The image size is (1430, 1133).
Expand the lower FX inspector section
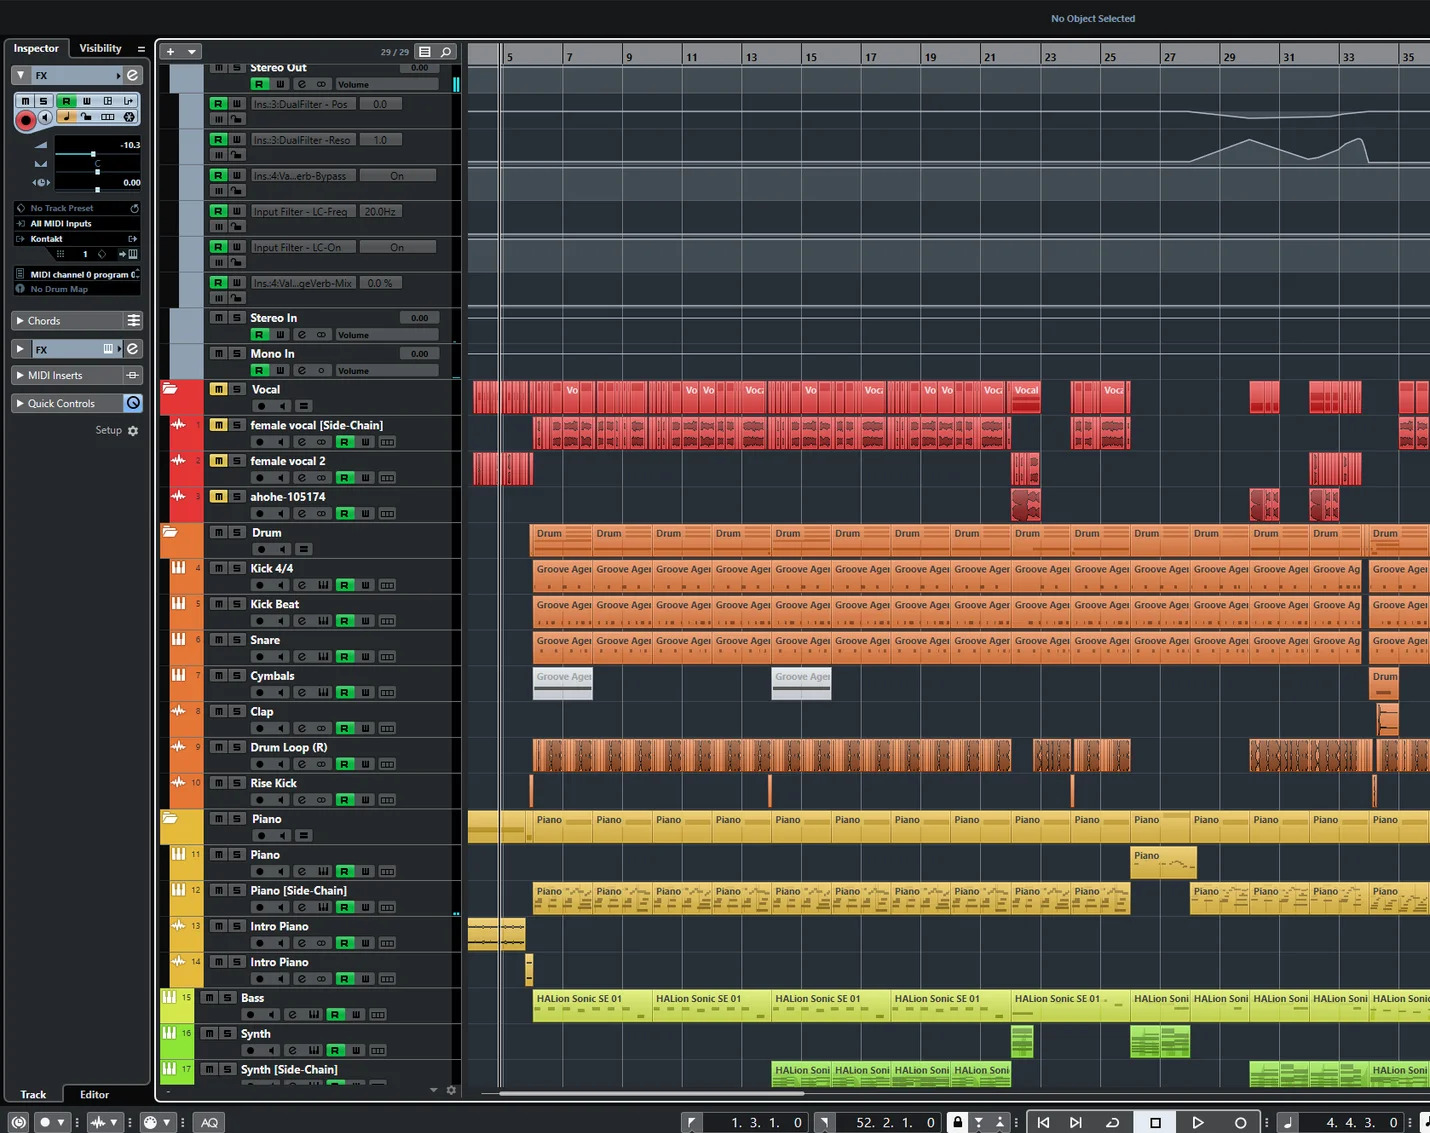tap(20, 349)
